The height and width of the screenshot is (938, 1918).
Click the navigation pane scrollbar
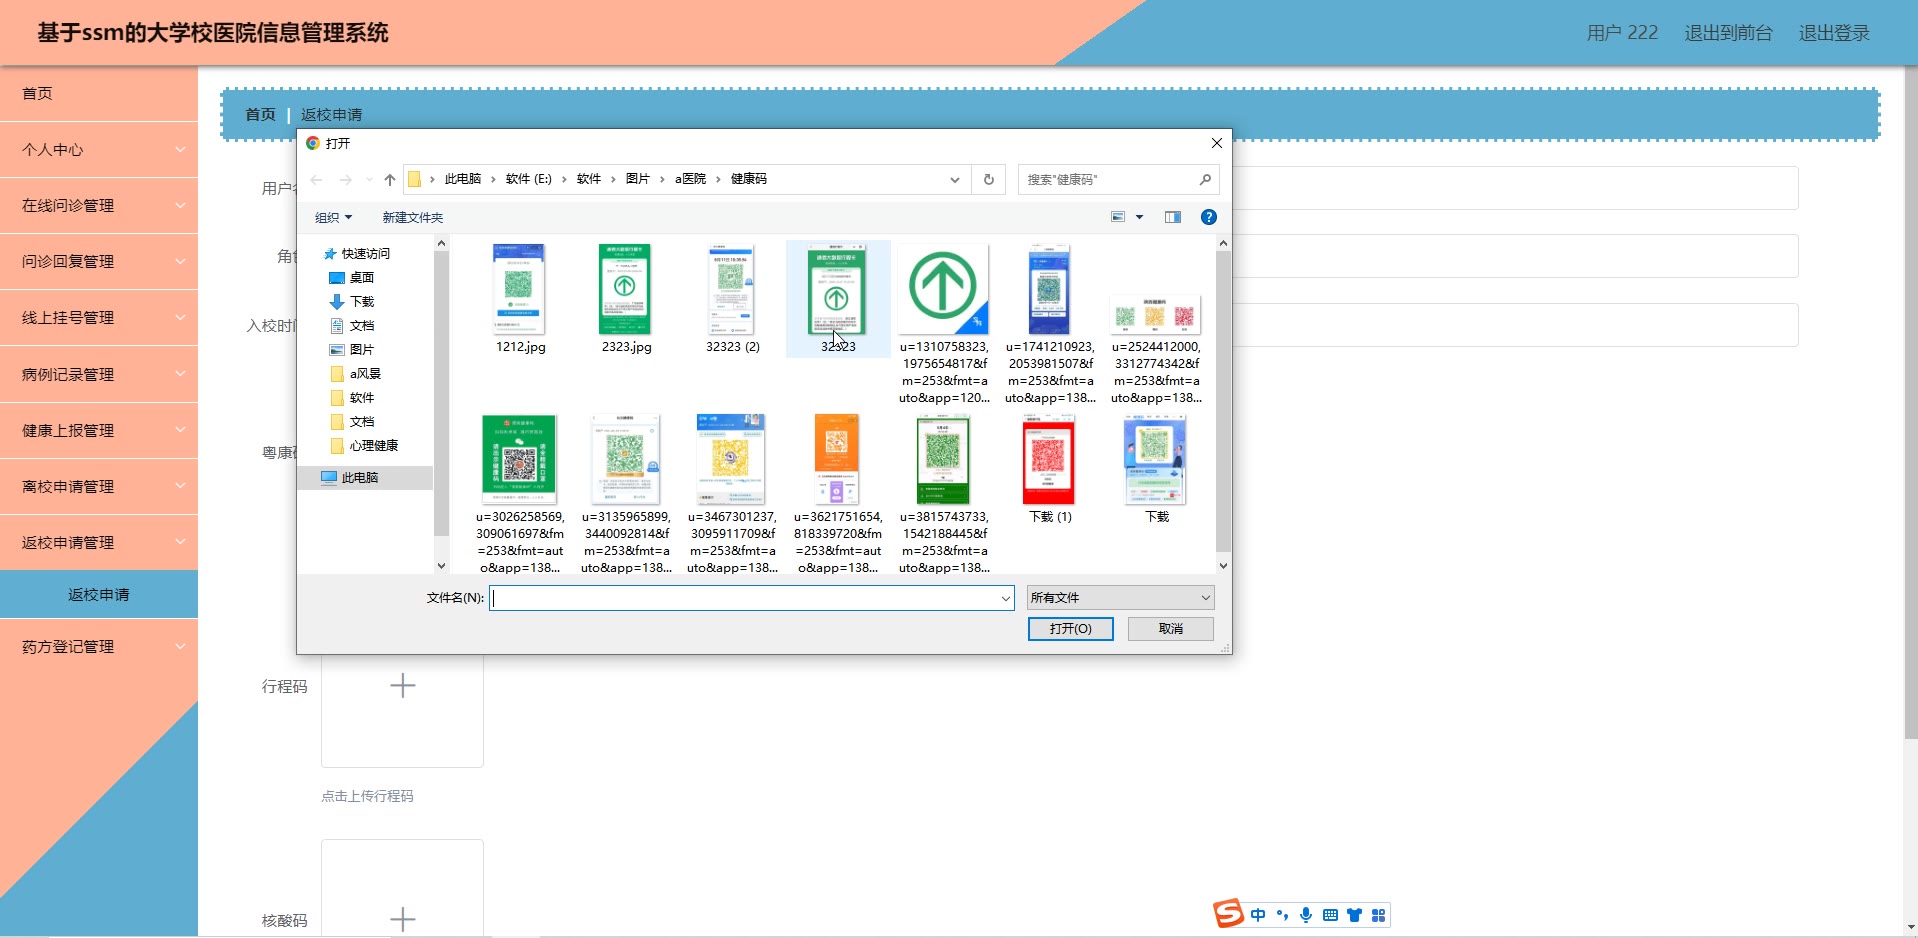click(441, 392)
